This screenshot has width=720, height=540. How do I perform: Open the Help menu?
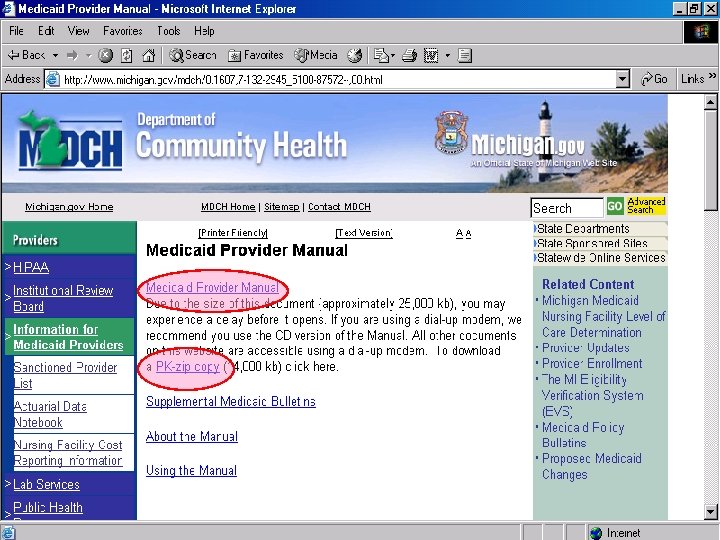204,31
